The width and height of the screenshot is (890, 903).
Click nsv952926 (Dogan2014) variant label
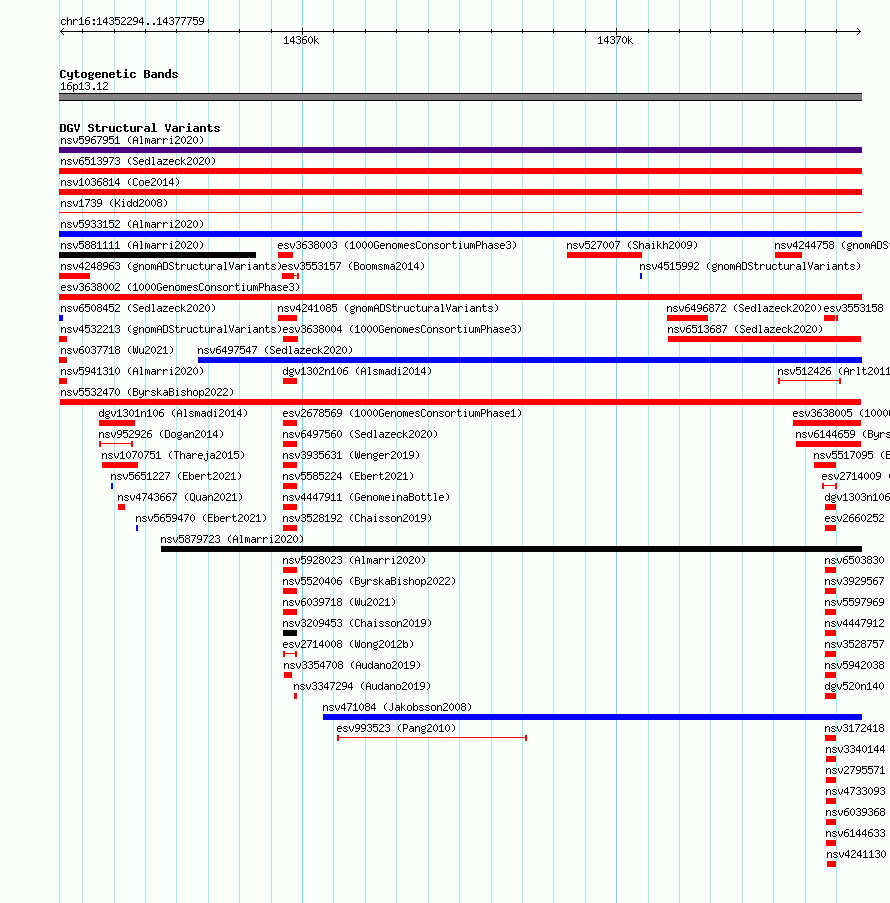(x=161, y=435)
